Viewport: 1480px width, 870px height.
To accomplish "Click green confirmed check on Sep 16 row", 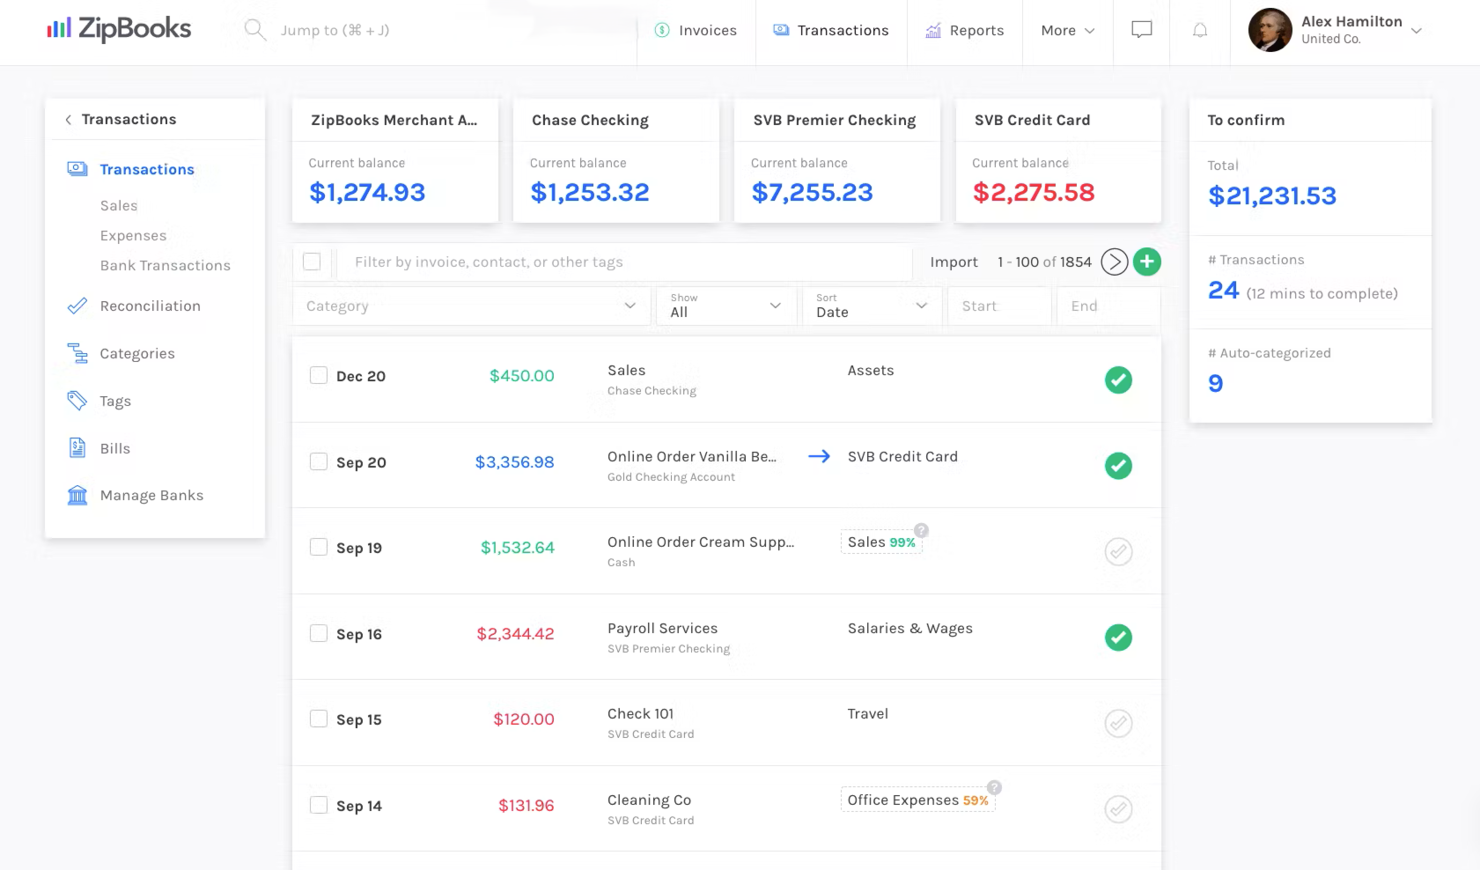I will click(x=1118, y=638).
